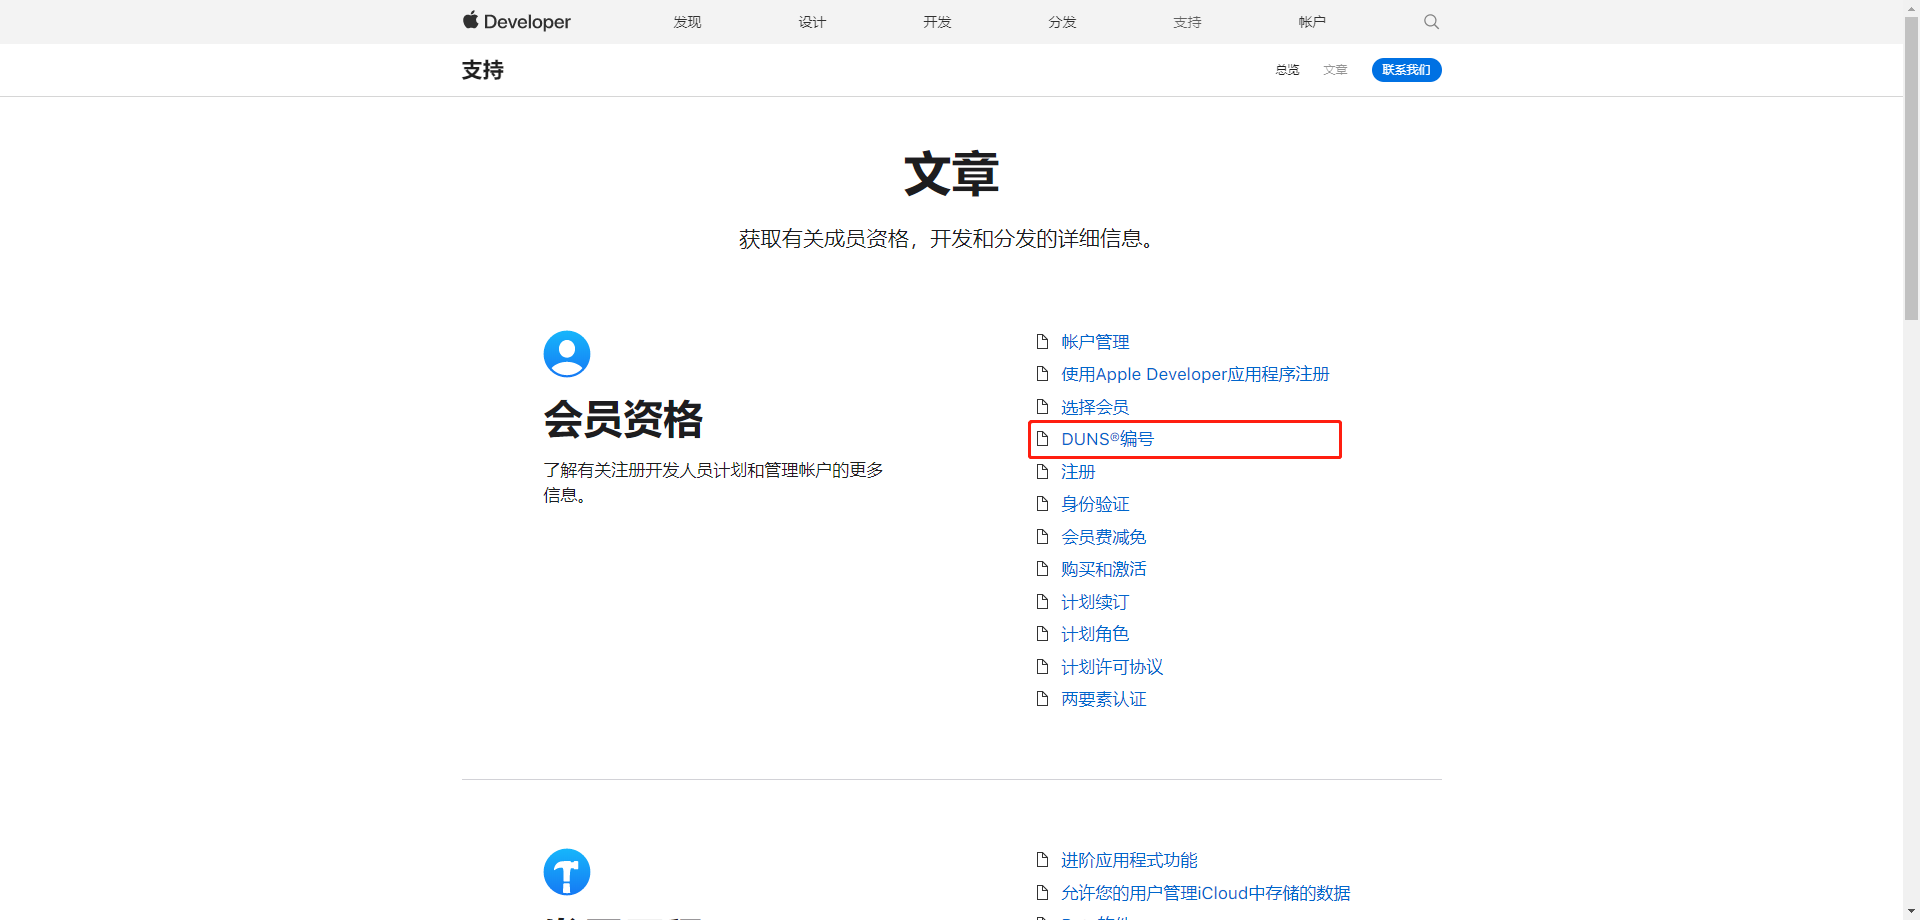Open the 开发 menu
This screenshot has width=1920, height=920.
937,22
